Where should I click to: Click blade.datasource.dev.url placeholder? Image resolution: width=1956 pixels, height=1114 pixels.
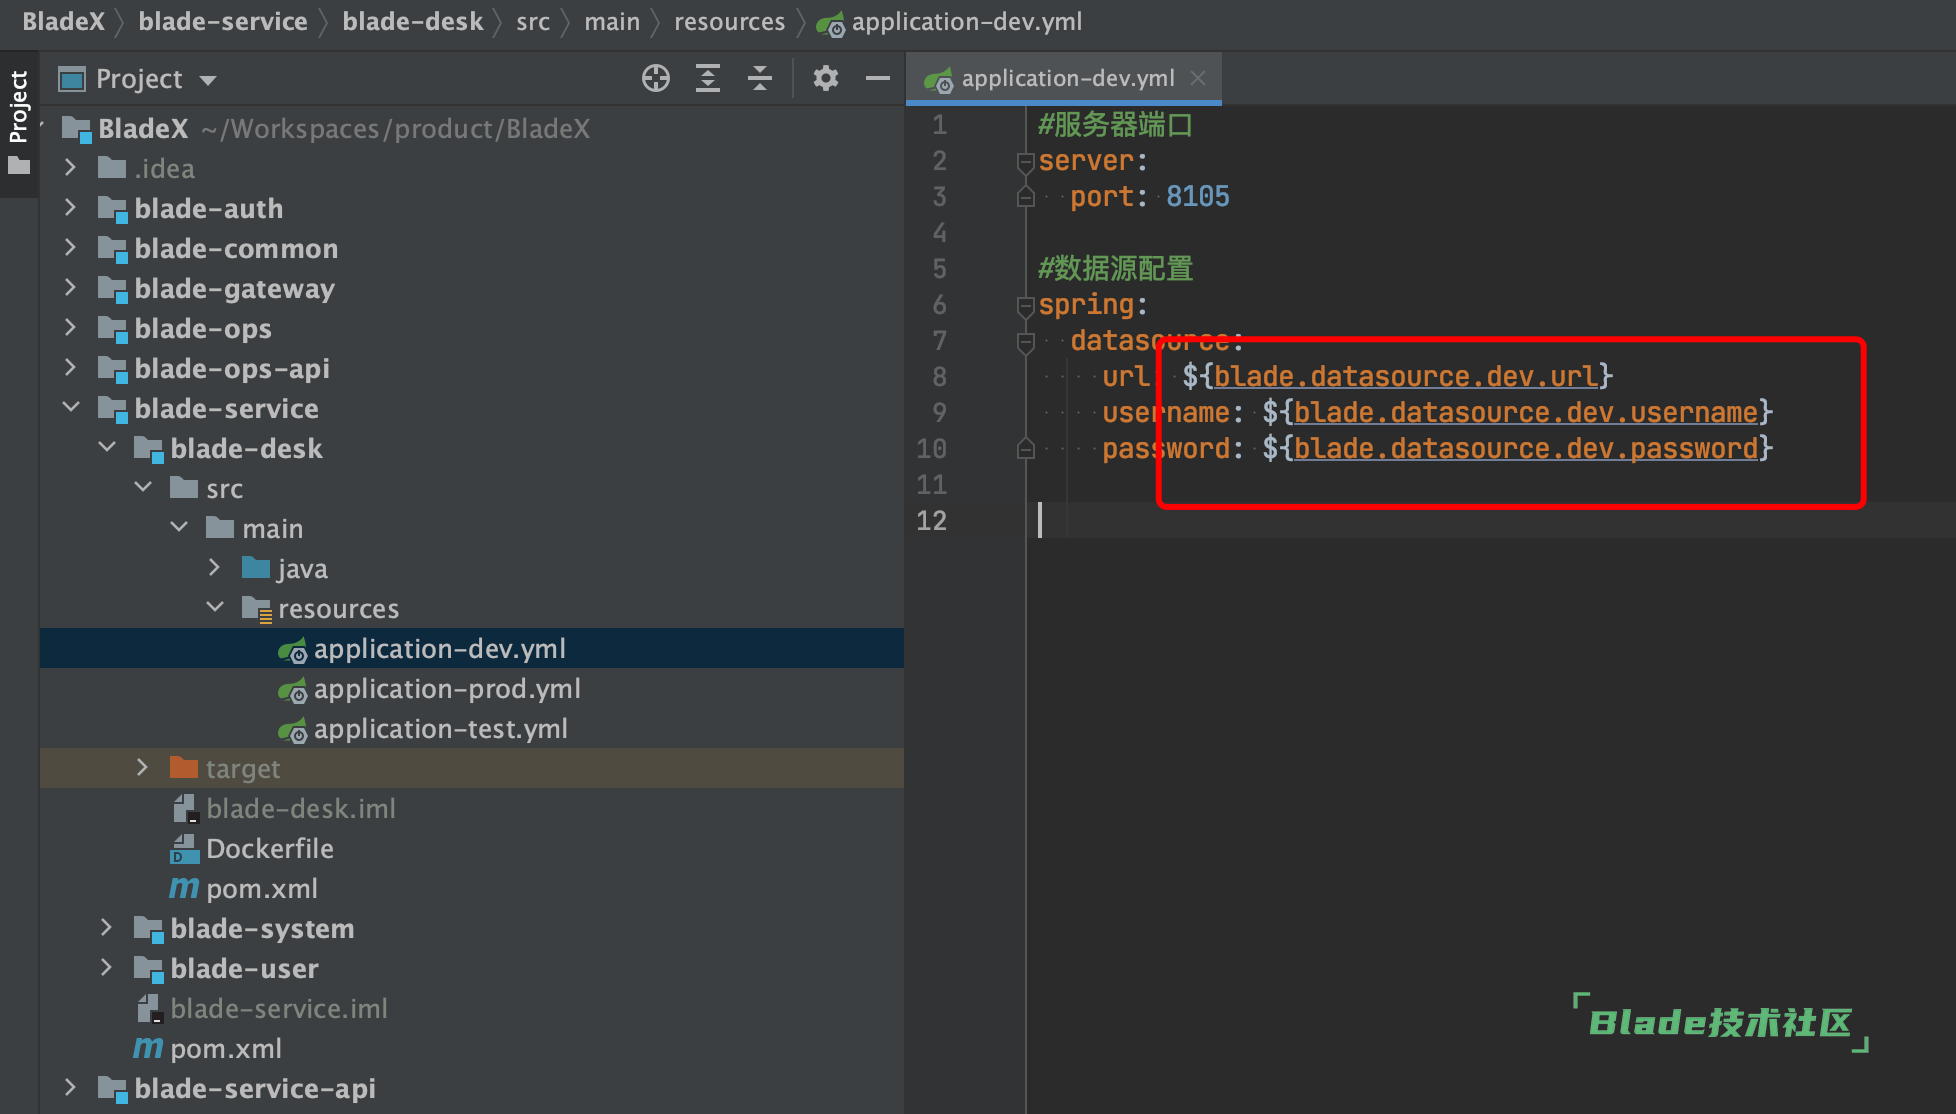(x=1405, y=377)
